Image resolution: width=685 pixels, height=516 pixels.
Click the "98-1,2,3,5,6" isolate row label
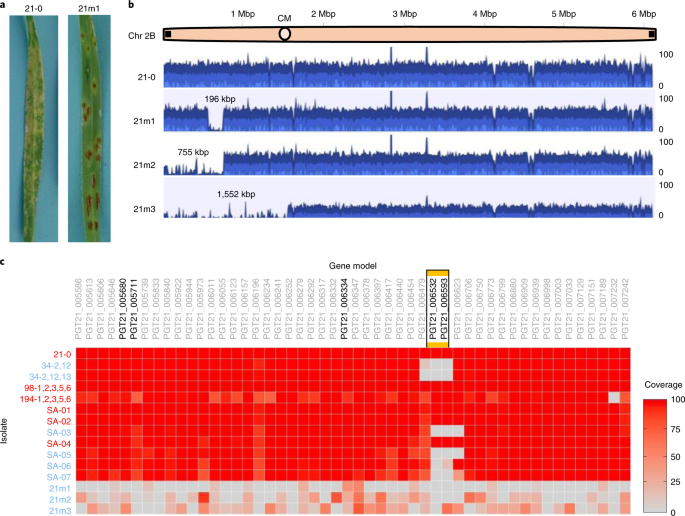tap(48, 388)
